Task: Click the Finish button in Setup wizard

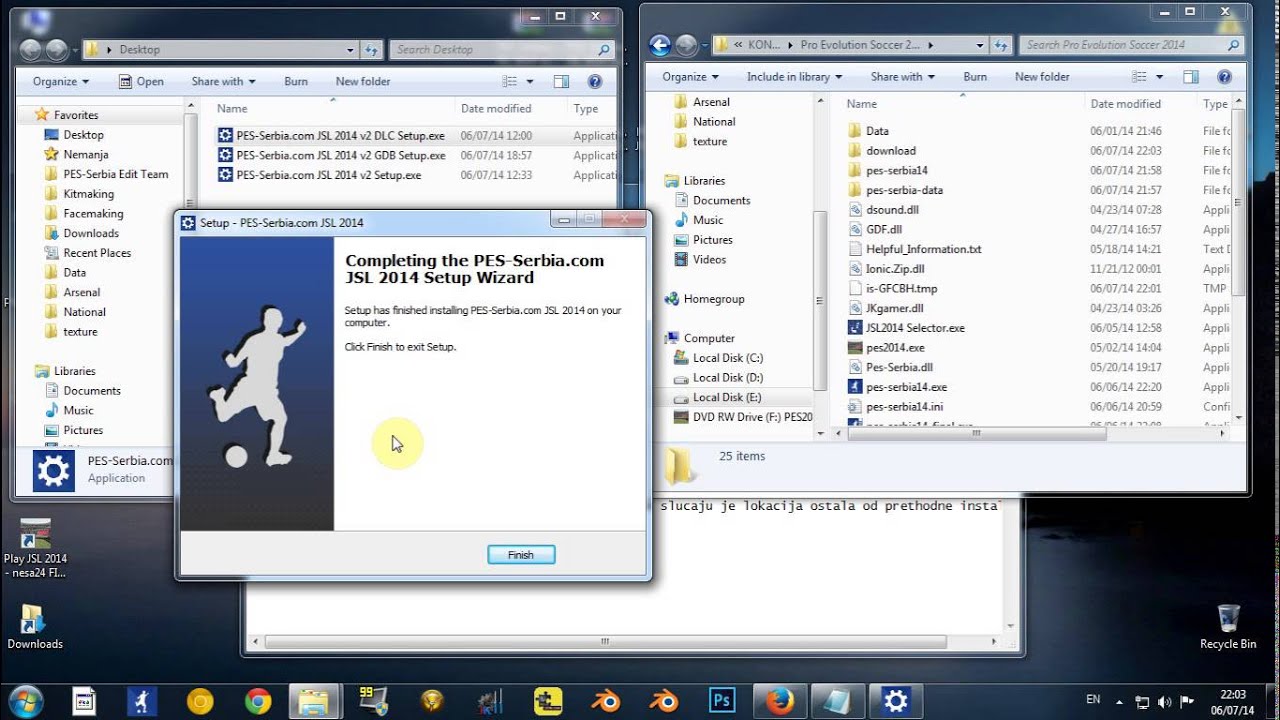Action: [x=521, y=555]
